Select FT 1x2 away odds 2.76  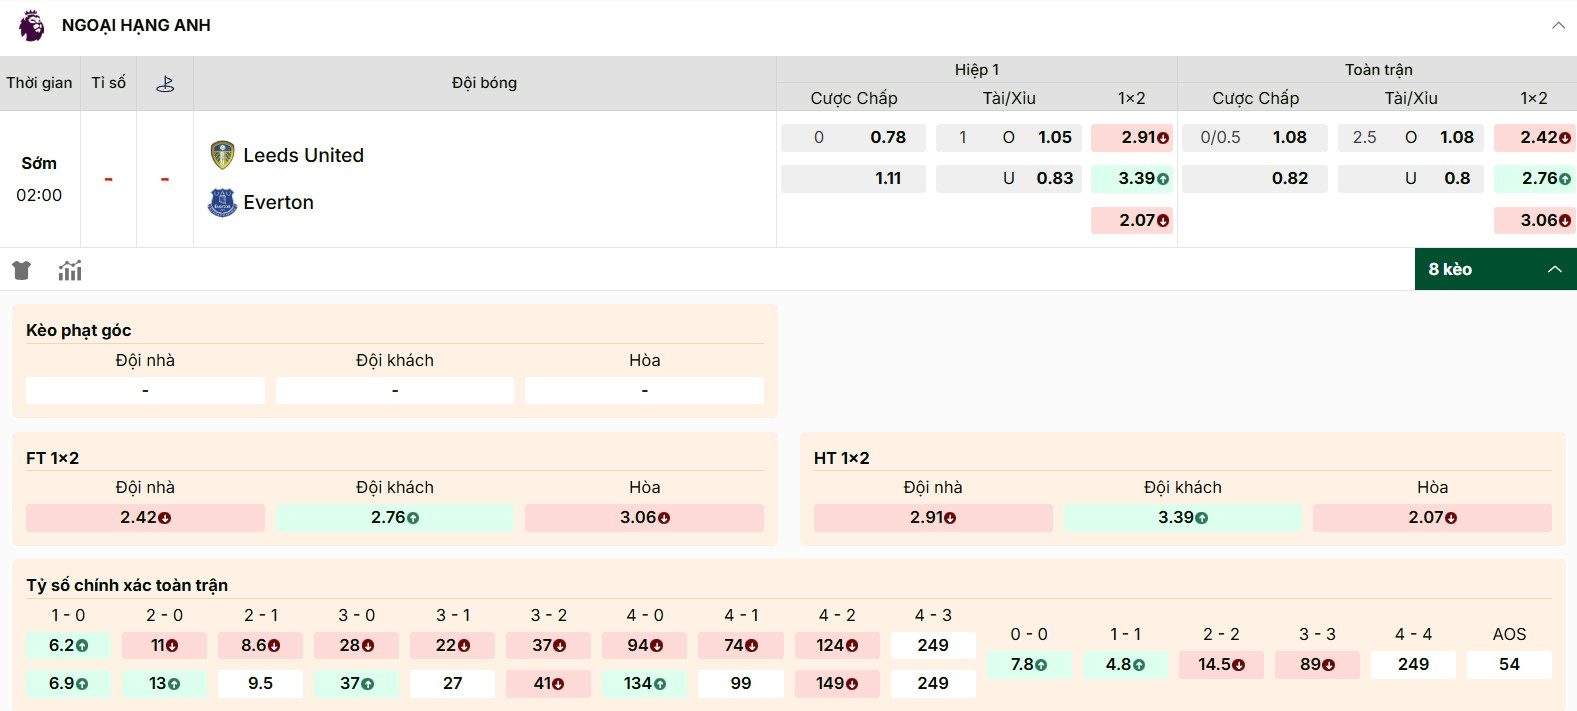[395, 518]
